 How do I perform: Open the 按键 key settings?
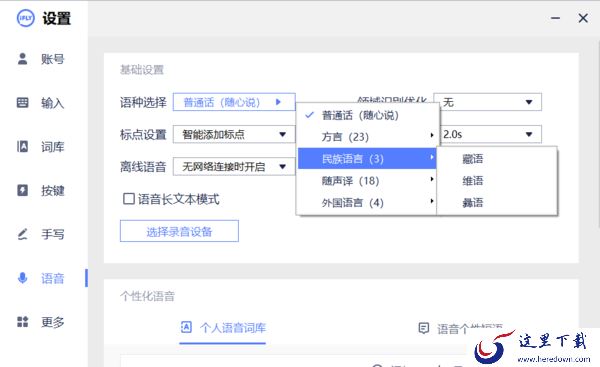coord(41,190)
